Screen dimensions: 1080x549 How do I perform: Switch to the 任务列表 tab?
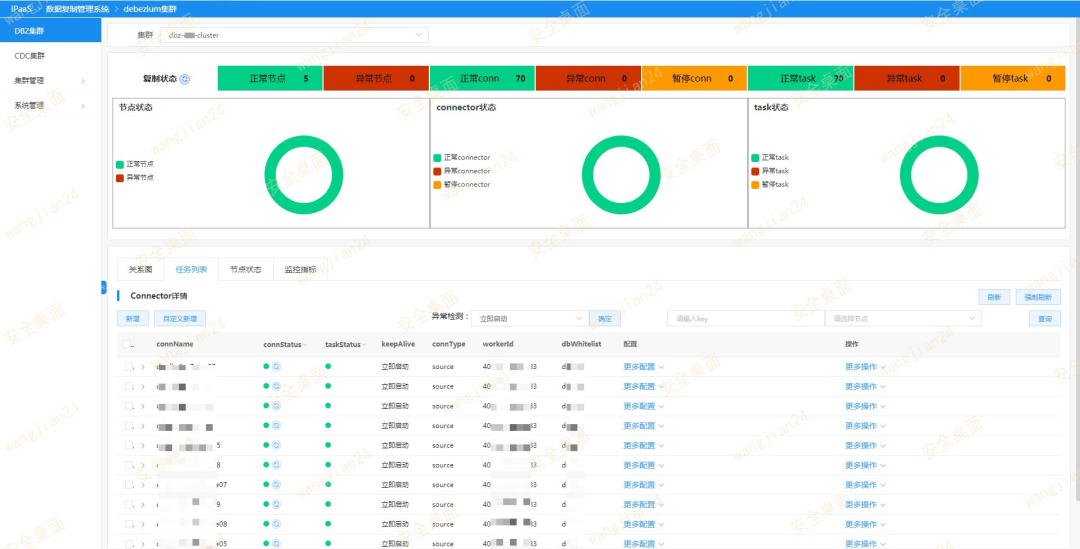click(x=191, y=269)
